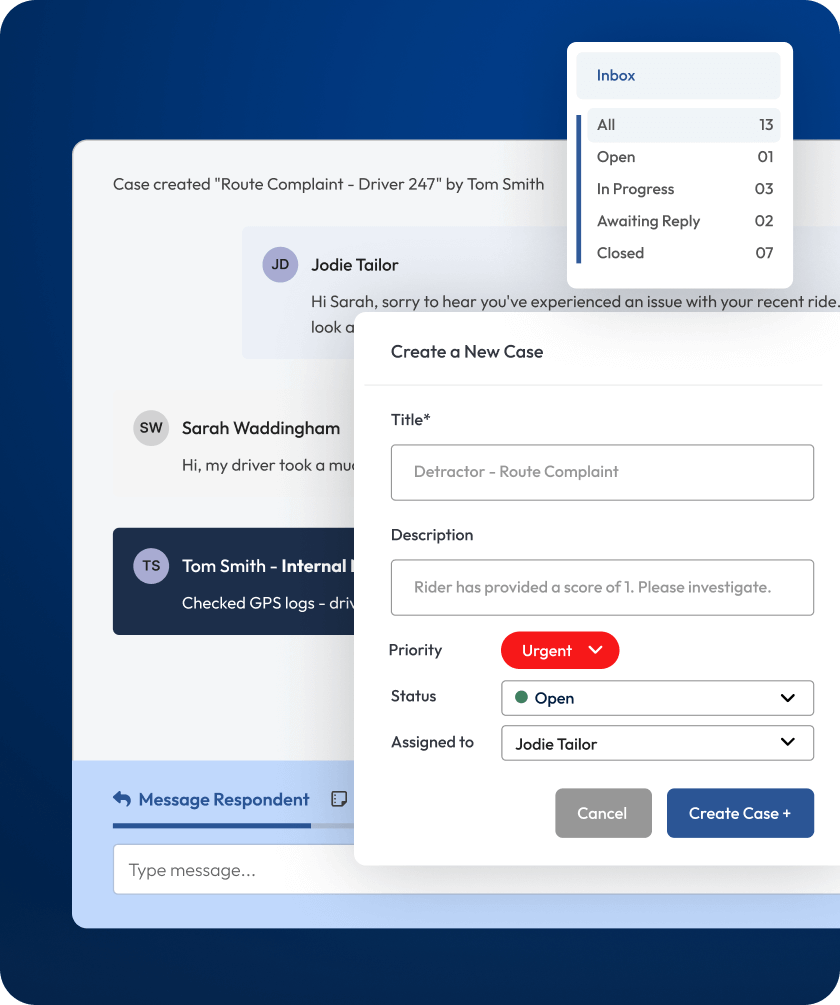The width and height of the screenshot is (840, 1005).
Task: Open the Status dropdown showing Open
Action: pyautogui.click(x=657, y=698)
